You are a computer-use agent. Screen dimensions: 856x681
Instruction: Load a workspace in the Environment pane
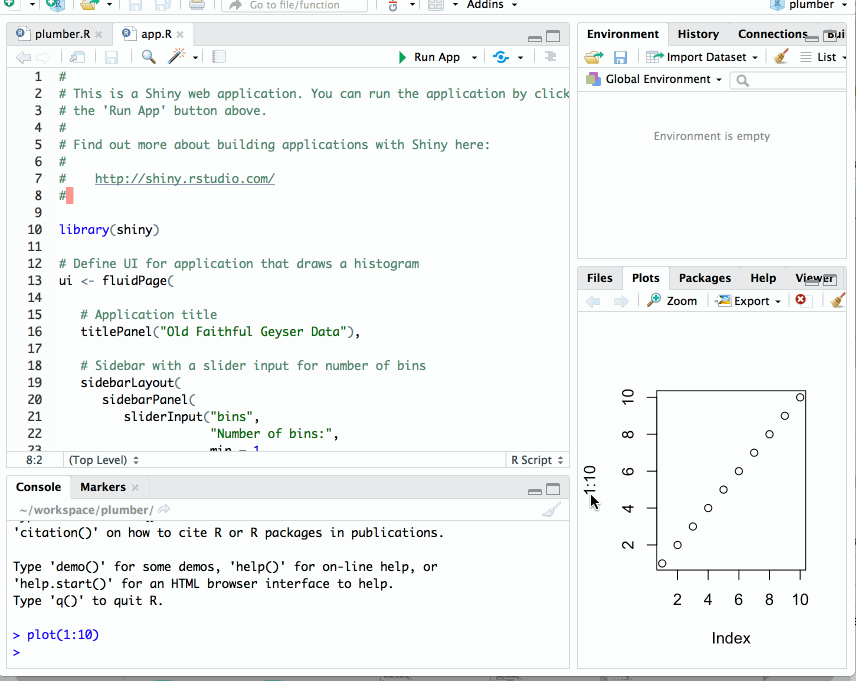tap(593, 57)
